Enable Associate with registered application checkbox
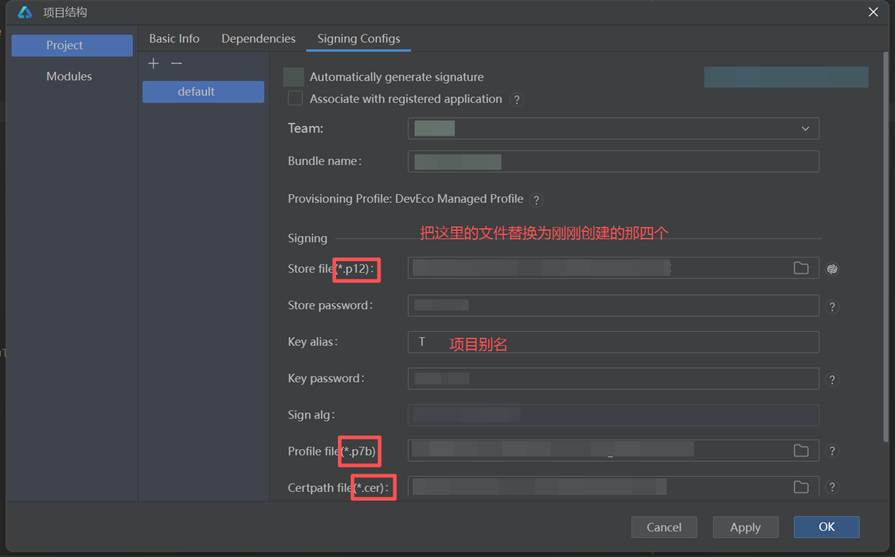The height and width of the screenshot is (557, 895). pos(295,99)
